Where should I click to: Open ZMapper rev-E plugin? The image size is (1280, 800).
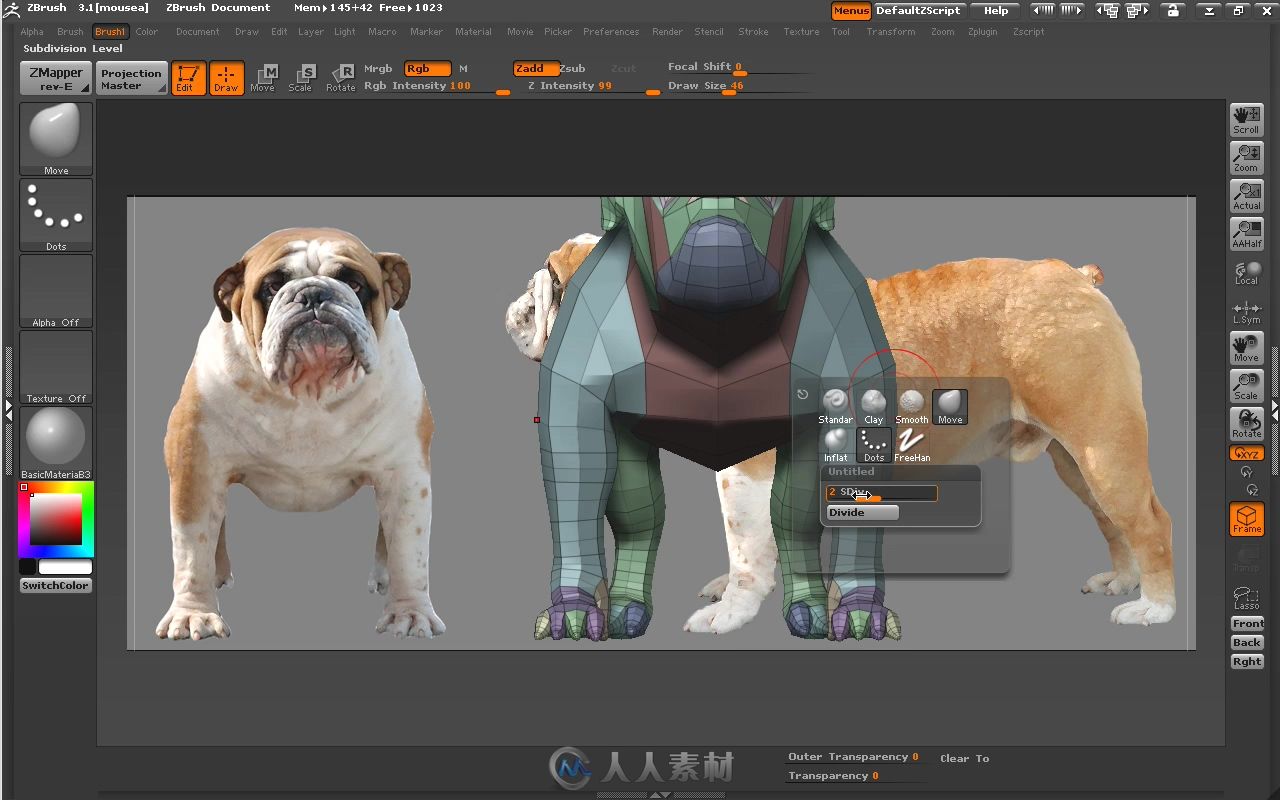click(56, 78)
